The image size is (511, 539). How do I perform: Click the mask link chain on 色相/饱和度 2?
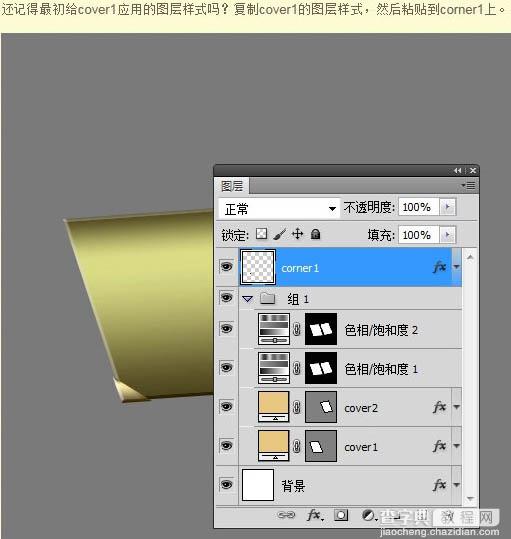[x=297, y=329]
